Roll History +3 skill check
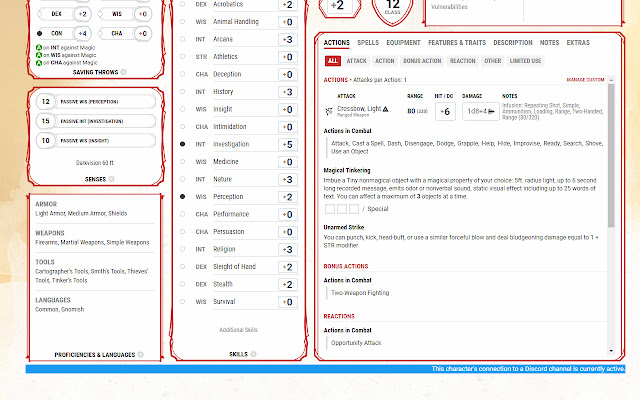This screenshot has width=640, height=400. pos(288,92)
